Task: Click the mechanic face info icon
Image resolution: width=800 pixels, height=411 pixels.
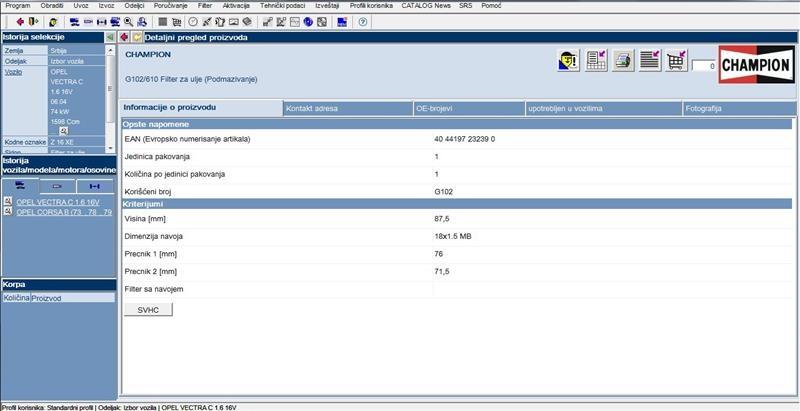Action: (x=568, y=61)
